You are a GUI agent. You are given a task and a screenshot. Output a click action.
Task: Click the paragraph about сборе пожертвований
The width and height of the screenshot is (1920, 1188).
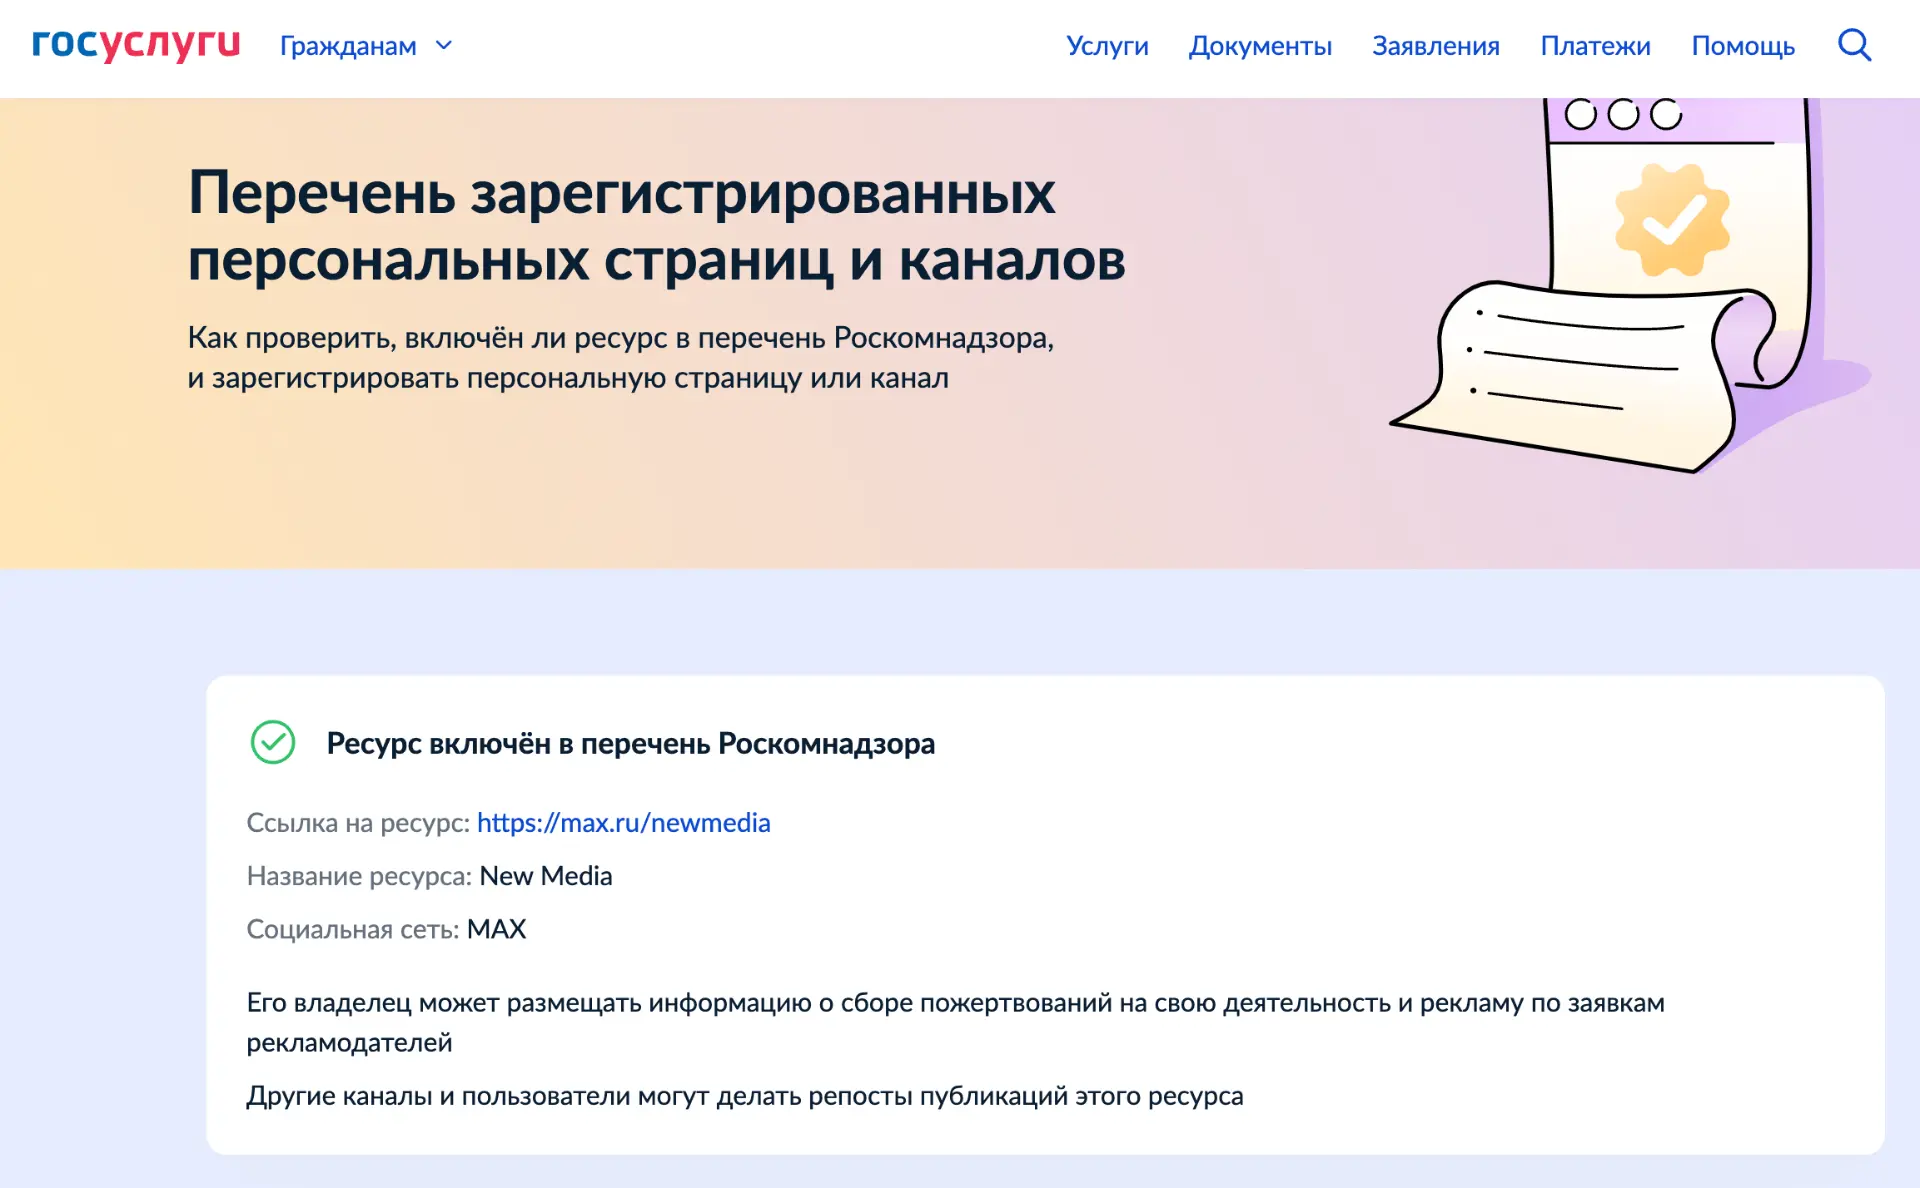click(956, 1022)
